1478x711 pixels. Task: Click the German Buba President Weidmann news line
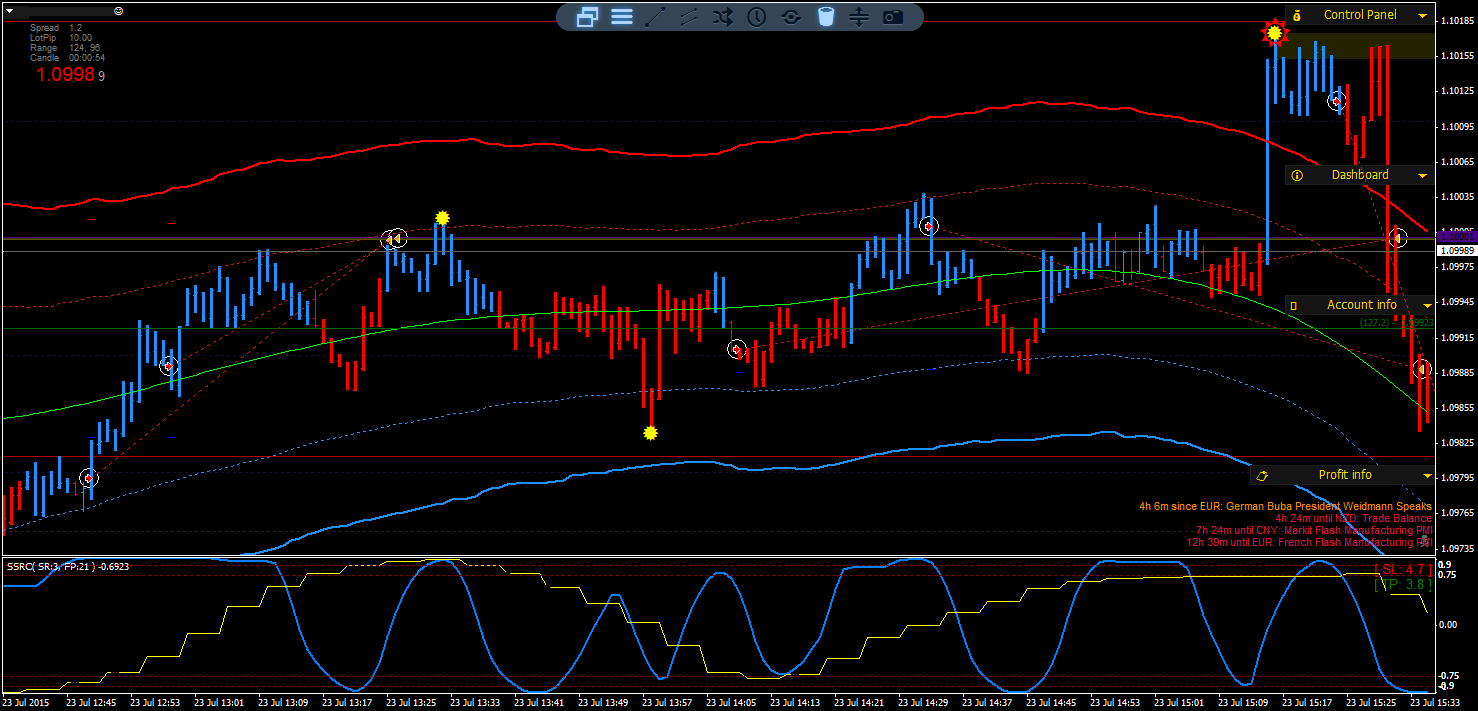(1285, 507)
